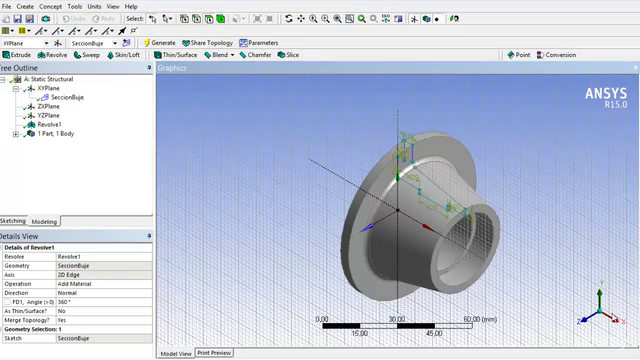640x360 pixels.
Task: Select SeccionBuje sketch in tree
Action: point(67,97)
